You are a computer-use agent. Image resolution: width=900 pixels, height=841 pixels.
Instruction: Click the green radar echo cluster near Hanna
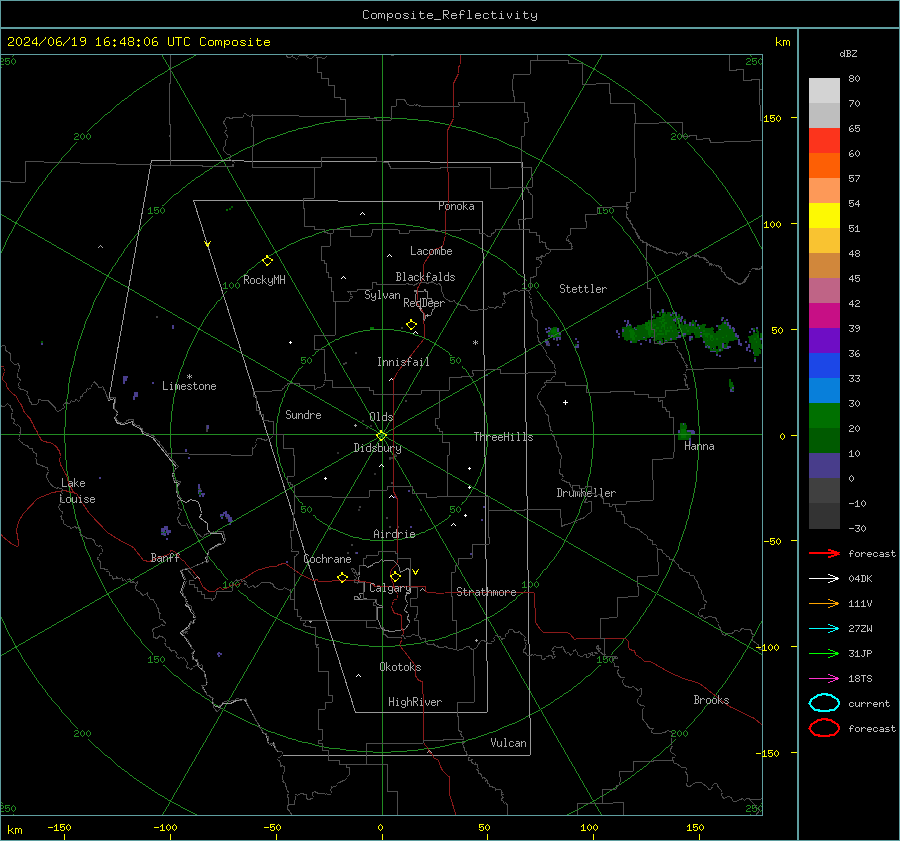coord(684,431)
